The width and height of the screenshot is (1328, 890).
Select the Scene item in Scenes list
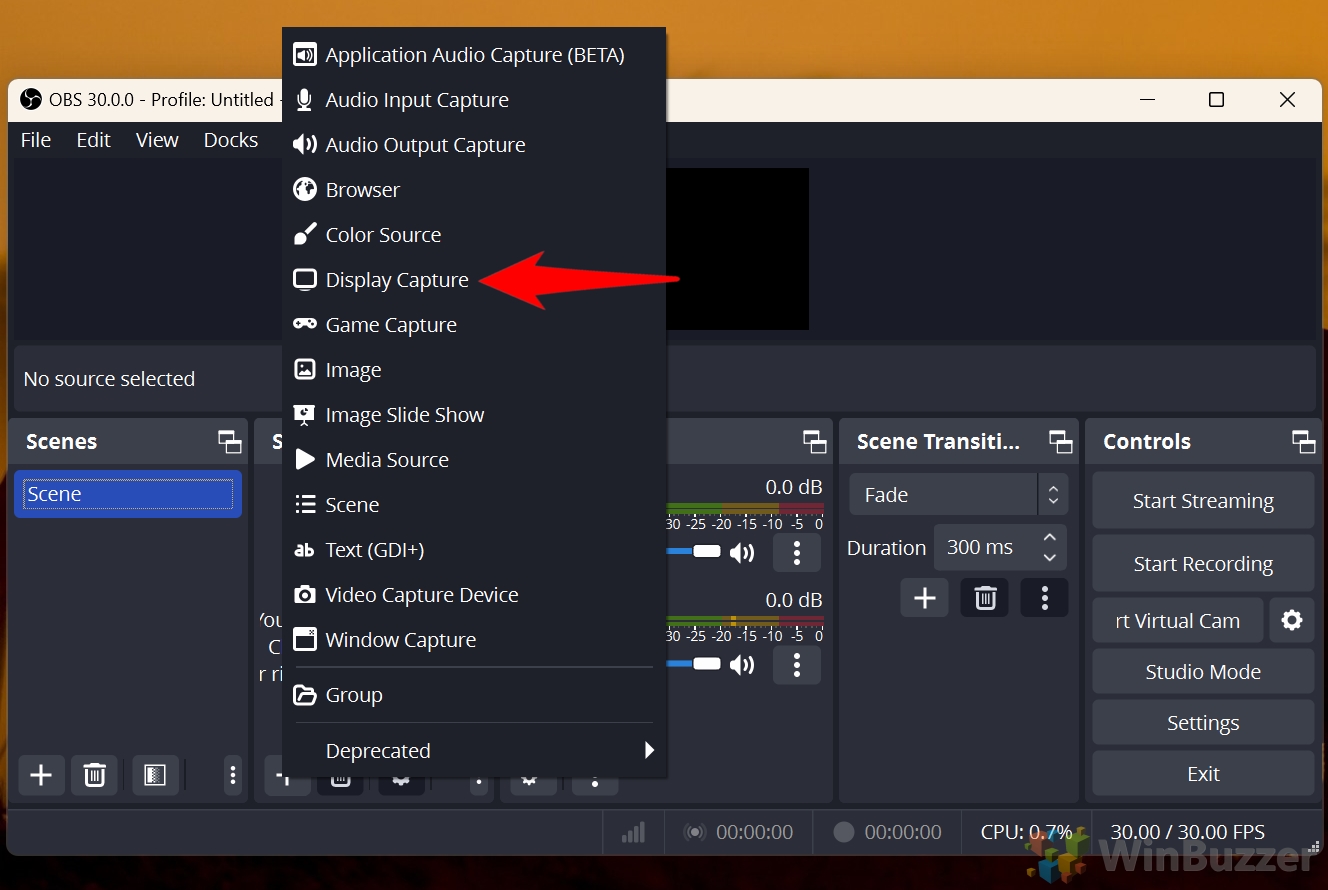[128, 494]
